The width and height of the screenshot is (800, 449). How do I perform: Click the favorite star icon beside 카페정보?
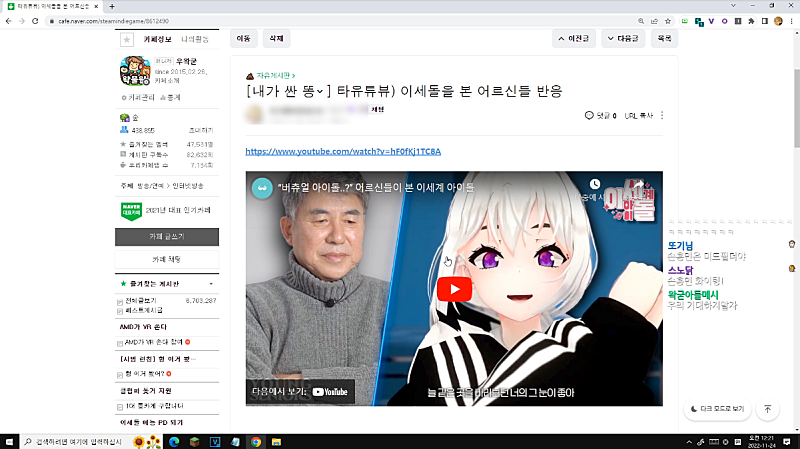click(x=126, y=40)
